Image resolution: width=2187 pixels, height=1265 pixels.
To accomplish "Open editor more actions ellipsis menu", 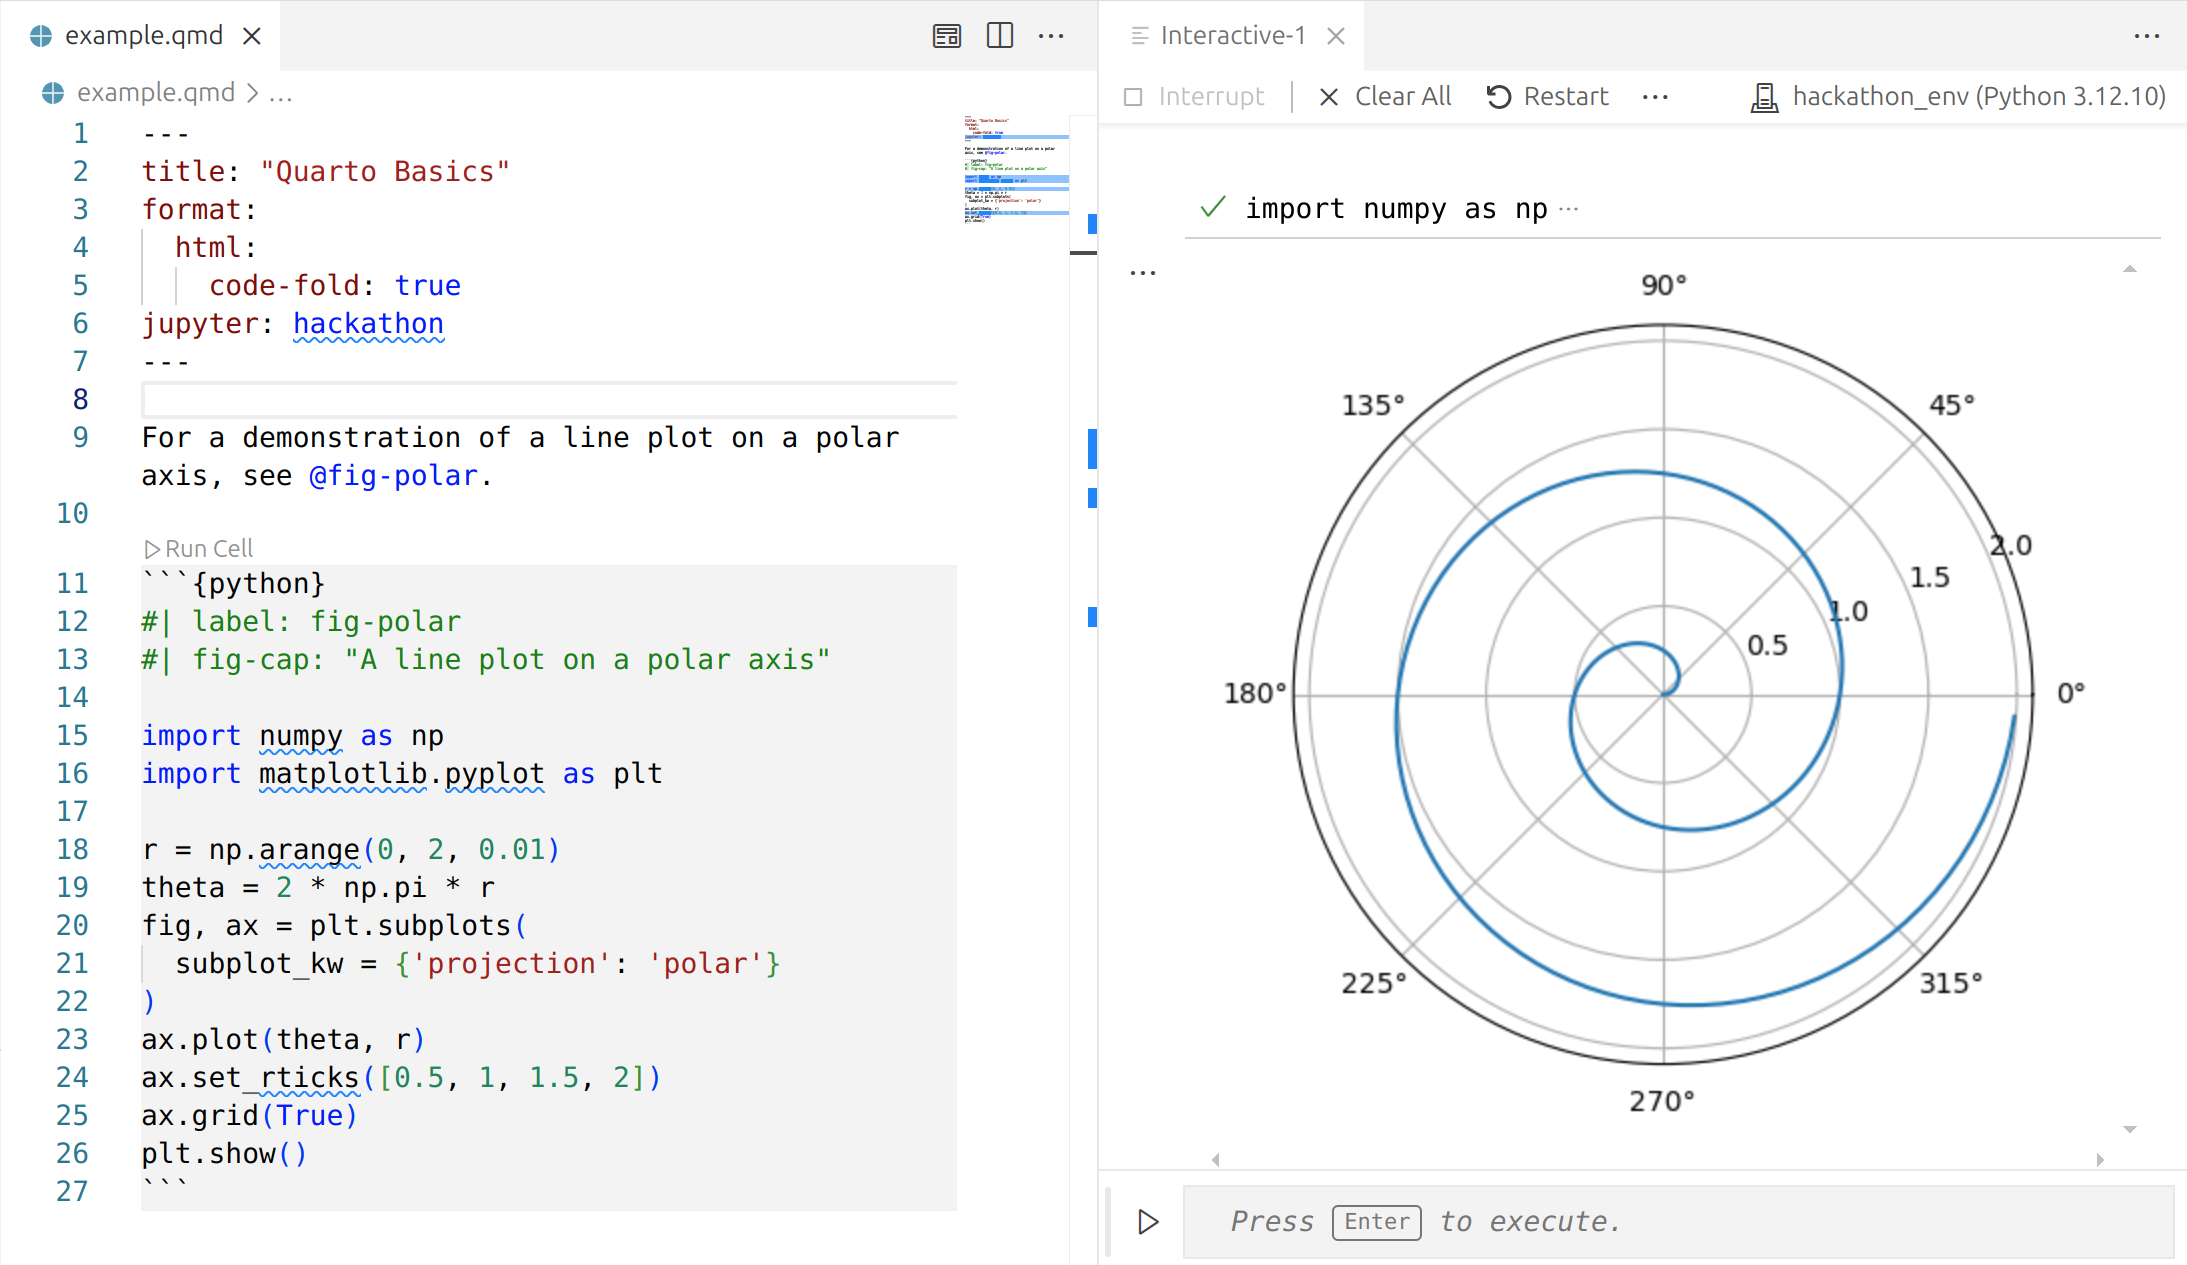I will 1051,36.
